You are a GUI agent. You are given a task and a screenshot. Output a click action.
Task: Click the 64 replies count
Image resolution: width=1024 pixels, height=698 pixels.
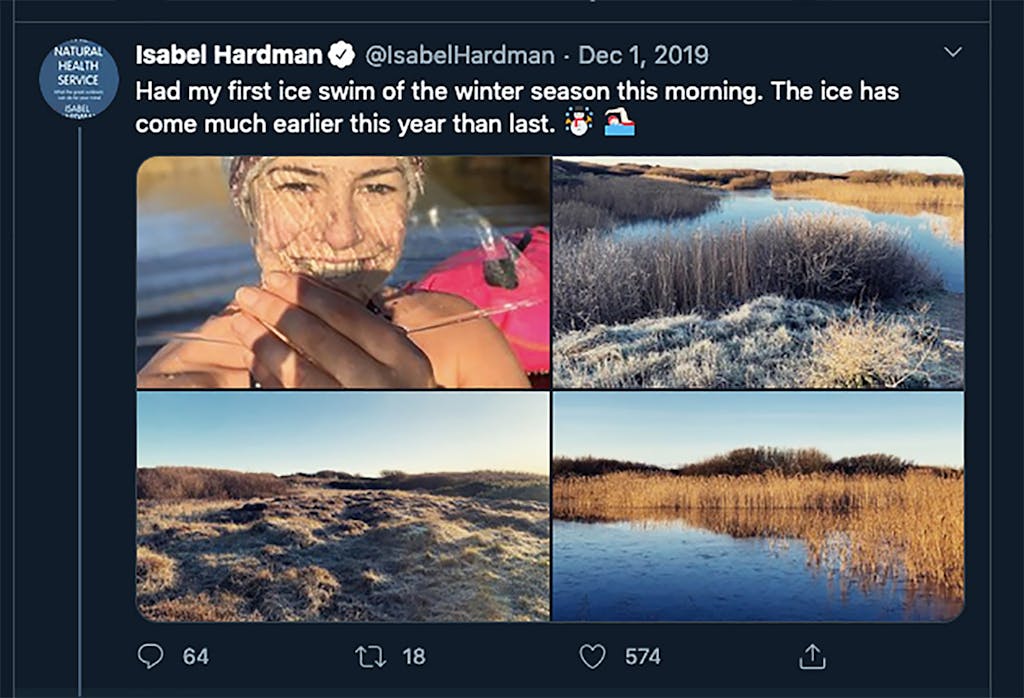pos(195,656)
